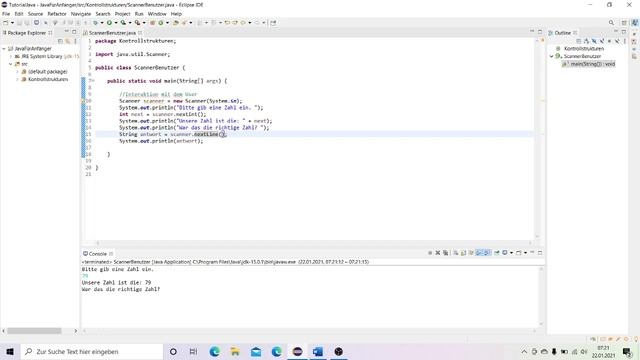The width and height of the screenshot is (640, 360).
Task: Open the File menu
Action: click(6, 14)
